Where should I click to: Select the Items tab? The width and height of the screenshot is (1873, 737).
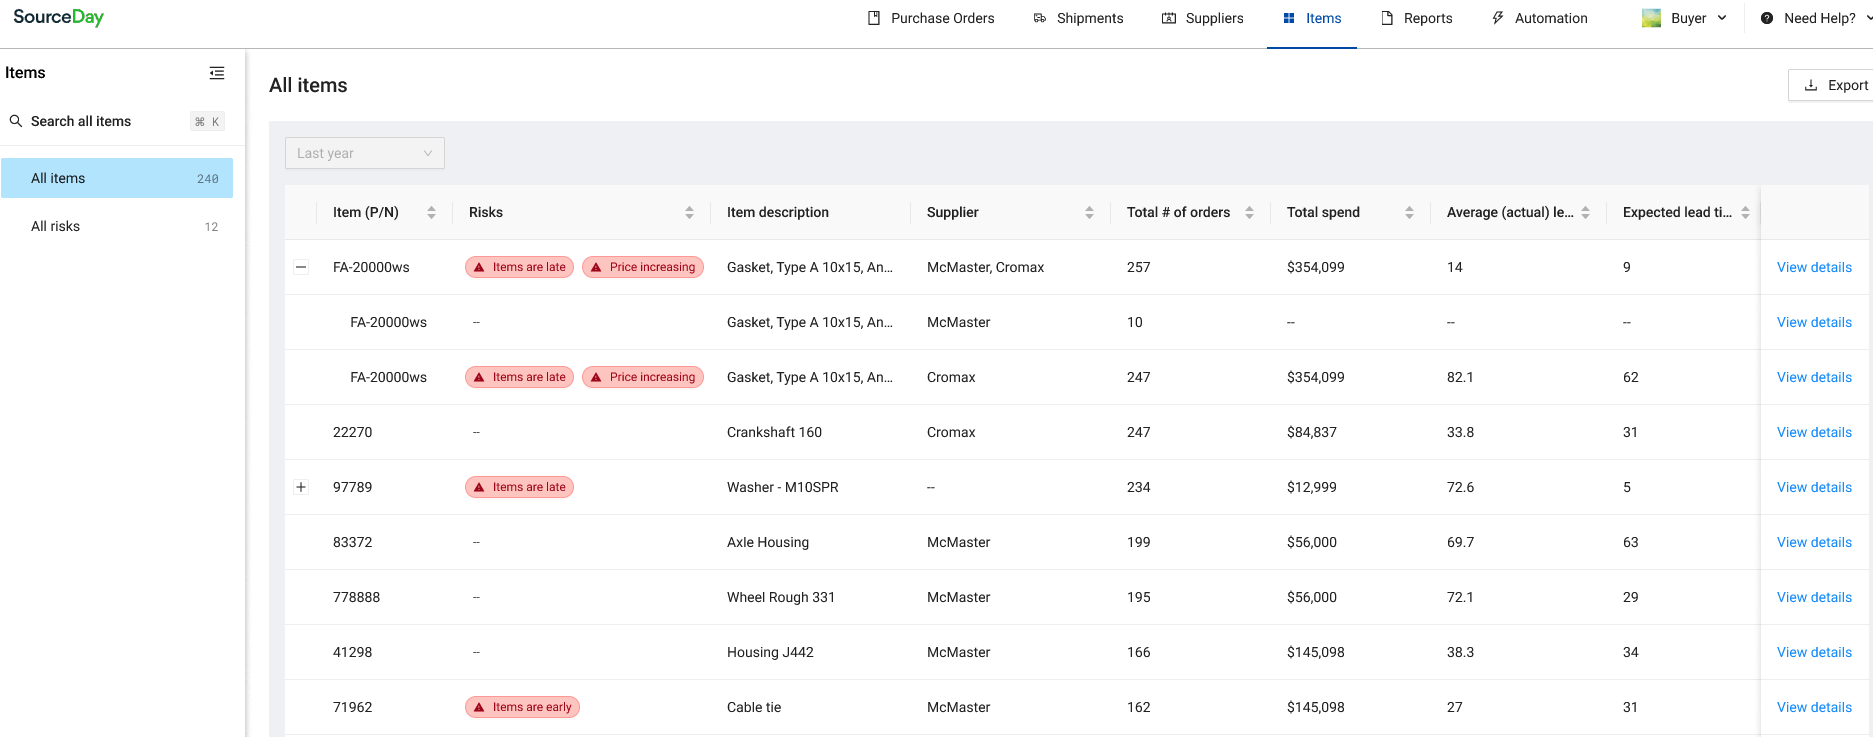point(1312,18)
